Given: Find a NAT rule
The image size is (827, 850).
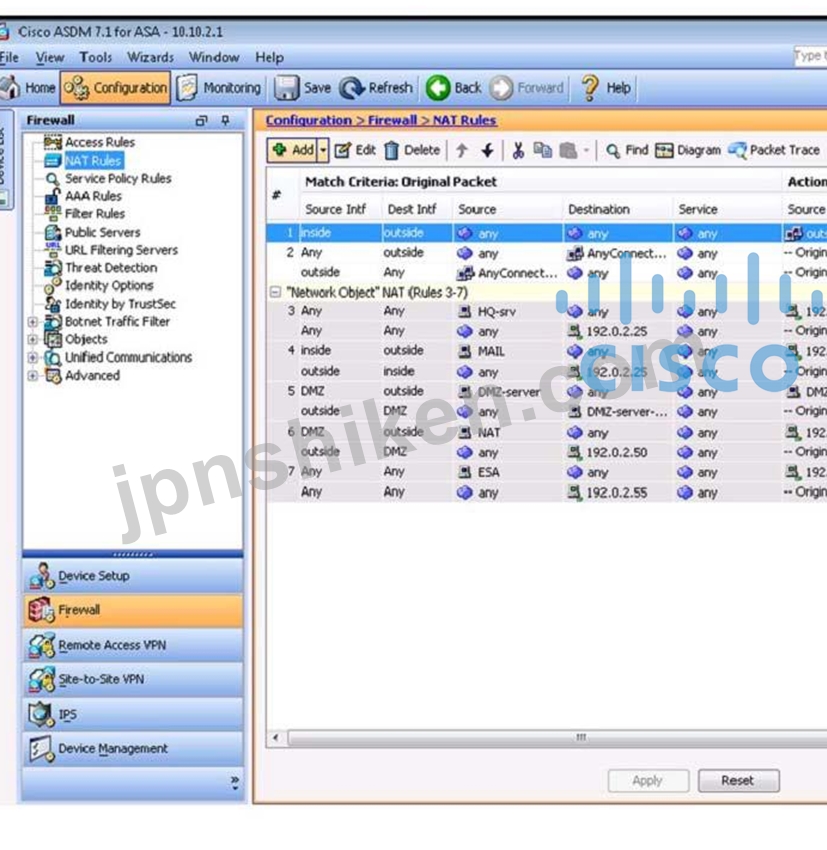Looking at the screenshot, I should pyautogui.click(x=626, y=150).
